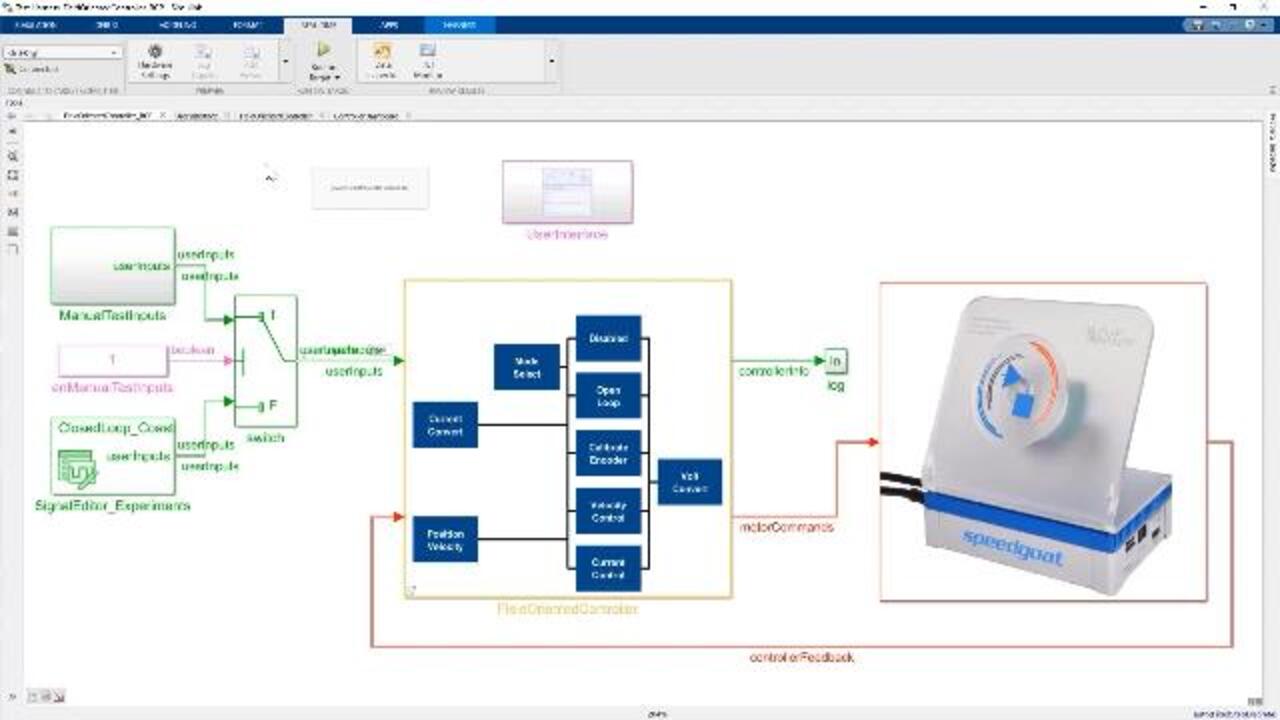Expand the Review Results gallery arrow
This screenshot has width=1280, height=720.
point(551,62)
